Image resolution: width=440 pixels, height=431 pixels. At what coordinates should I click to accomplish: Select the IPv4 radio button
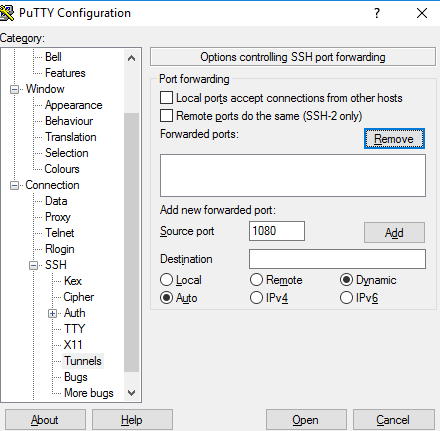(256, 298)
